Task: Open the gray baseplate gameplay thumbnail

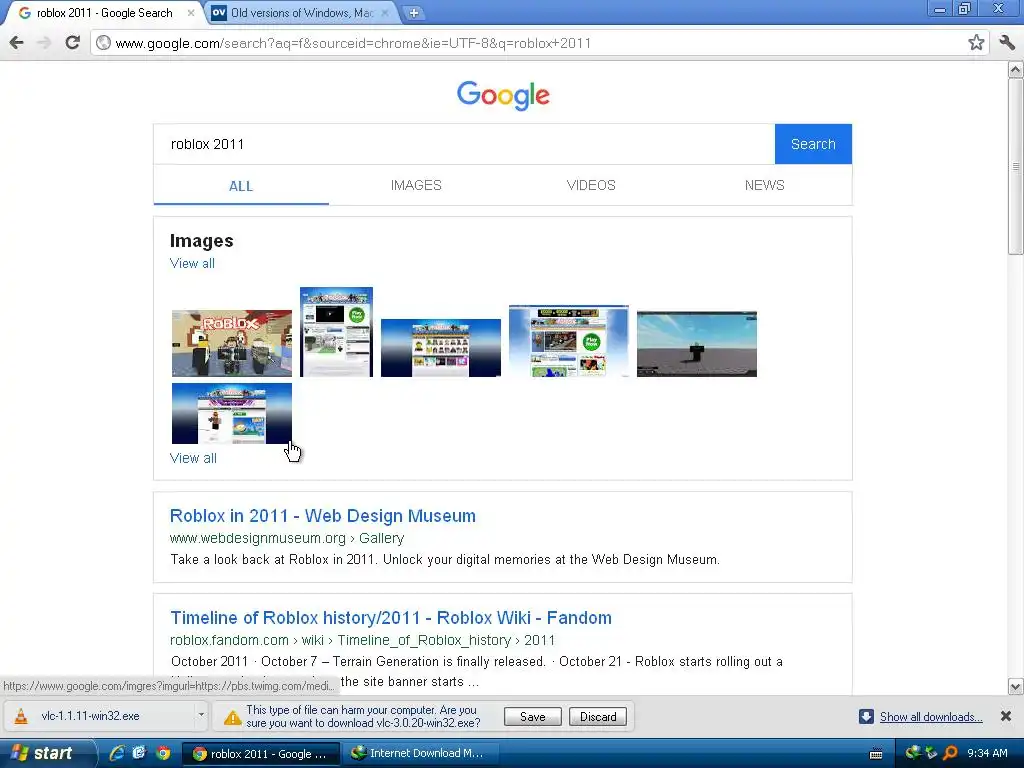Action: [x=697, y=344]
